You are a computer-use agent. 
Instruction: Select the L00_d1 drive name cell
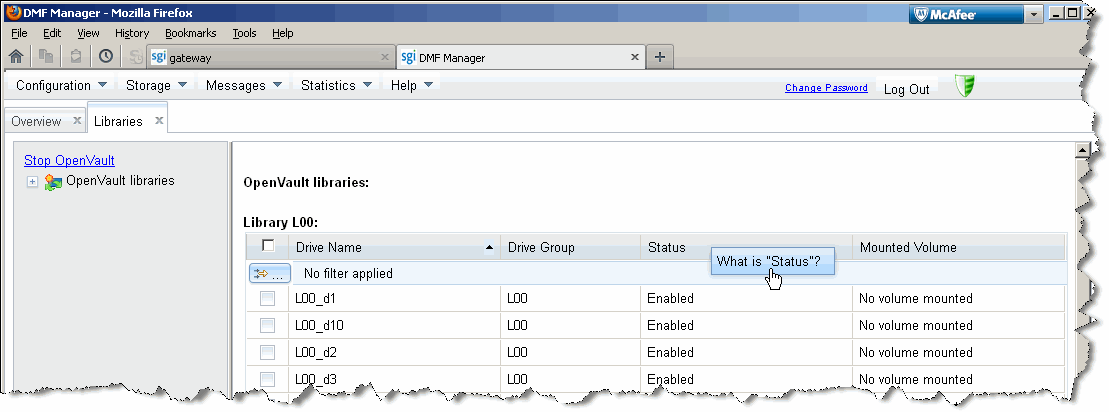(394, 299)
